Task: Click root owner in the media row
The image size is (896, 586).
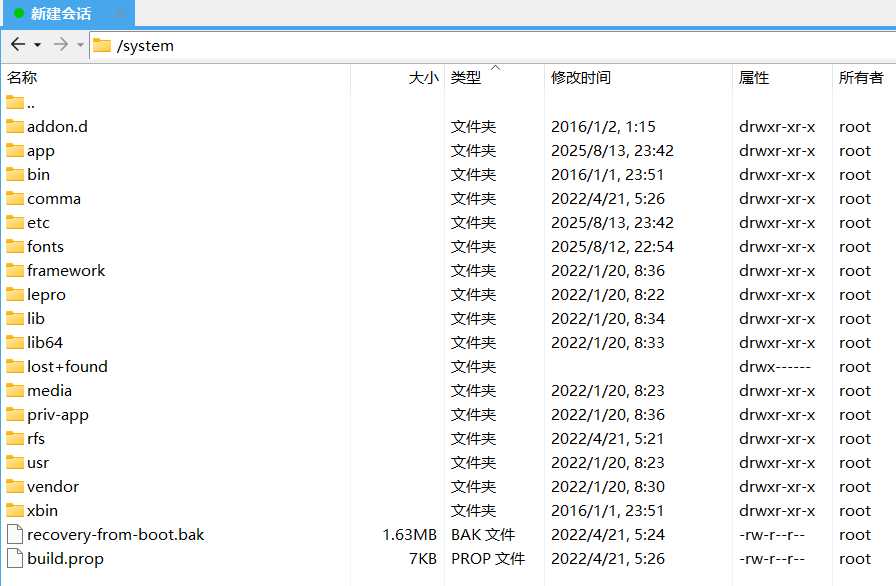Action: 855,391
